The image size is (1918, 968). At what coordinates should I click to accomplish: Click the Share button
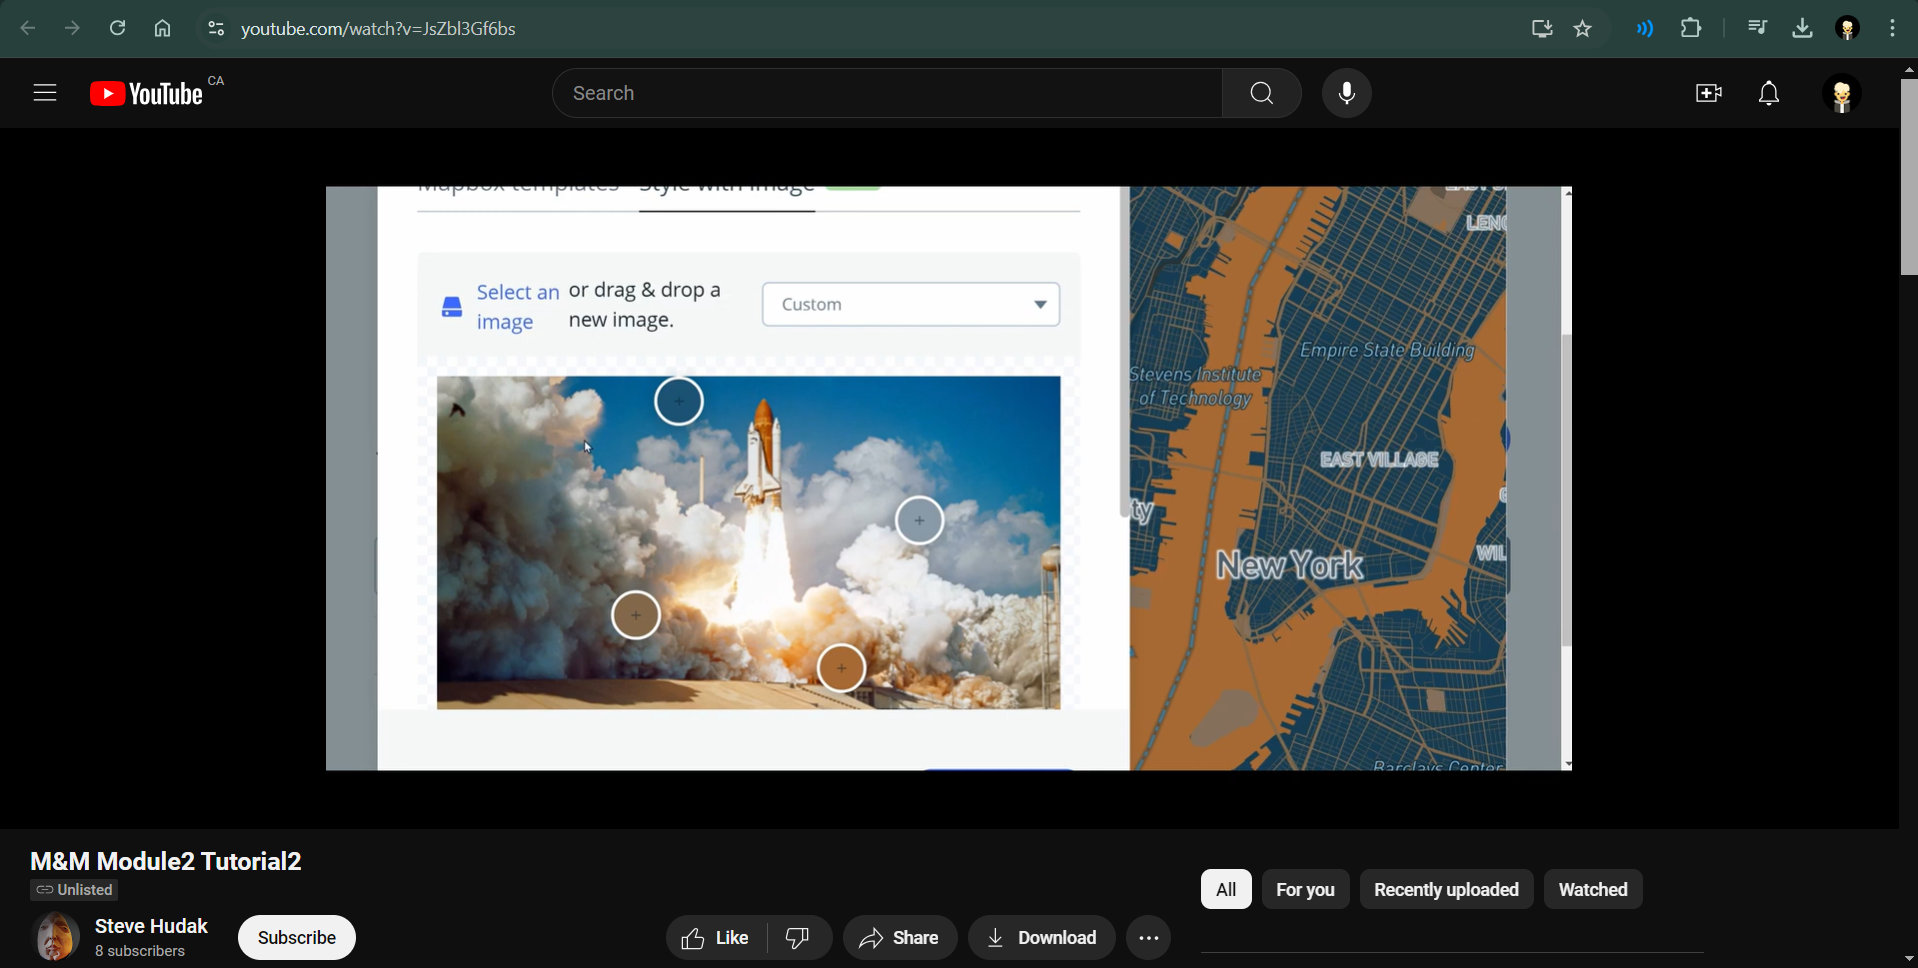click(899, 938)
